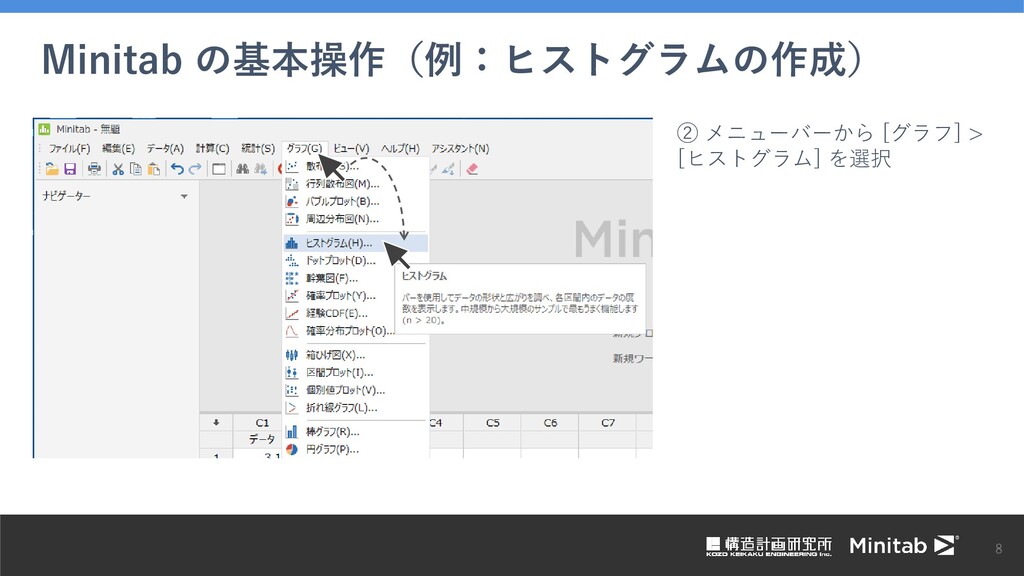This screenshot has width=1024, height=576.
Task: Click the グラフ(G) menu
Action: tap(304, 149)
